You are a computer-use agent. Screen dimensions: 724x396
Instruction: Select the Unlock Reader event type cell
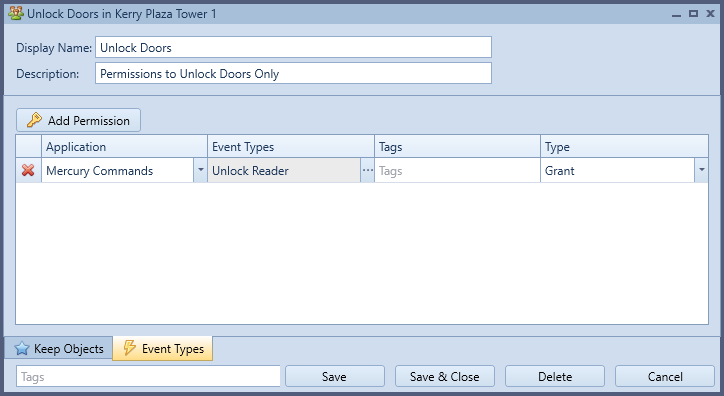point(284,170)
